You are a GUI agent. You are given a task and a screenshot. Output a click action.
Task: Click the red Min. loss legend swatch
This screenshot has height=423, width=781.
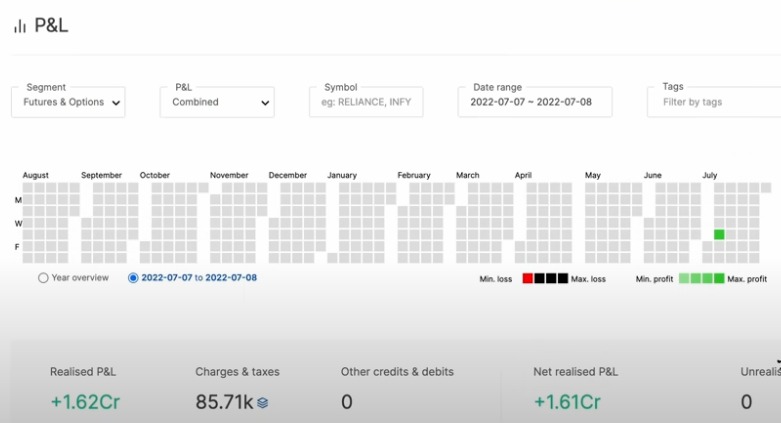pyautogui.click(x=528, y=279)
